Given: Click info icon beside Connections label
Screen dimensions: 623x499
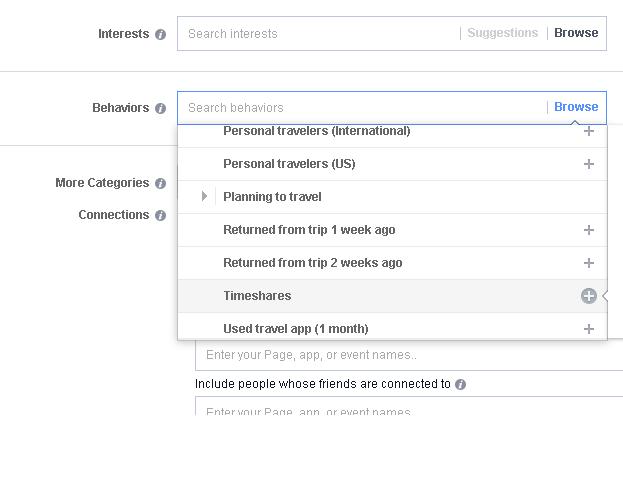Looking at the screenshot, I should [160, 215].
